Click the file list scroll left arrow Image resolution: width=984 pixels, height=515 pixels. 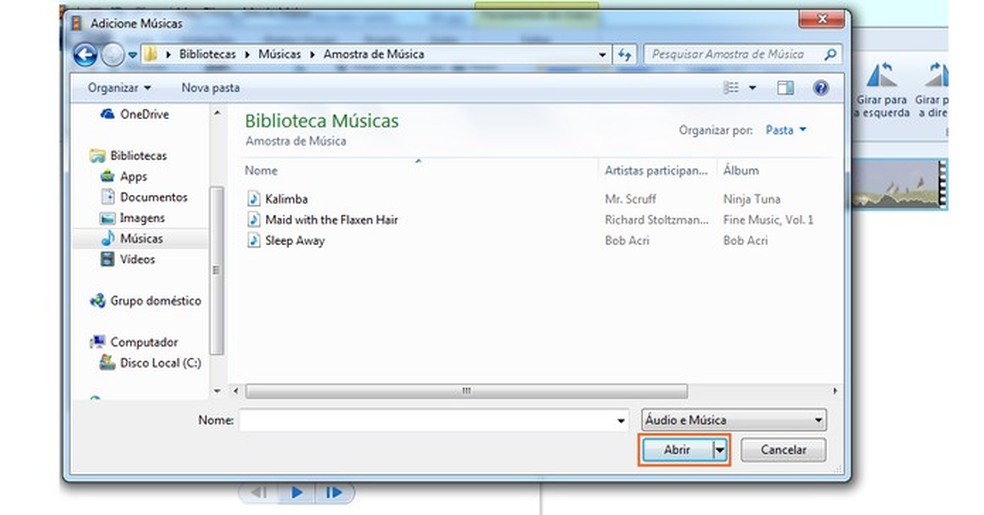coord(236,391)
